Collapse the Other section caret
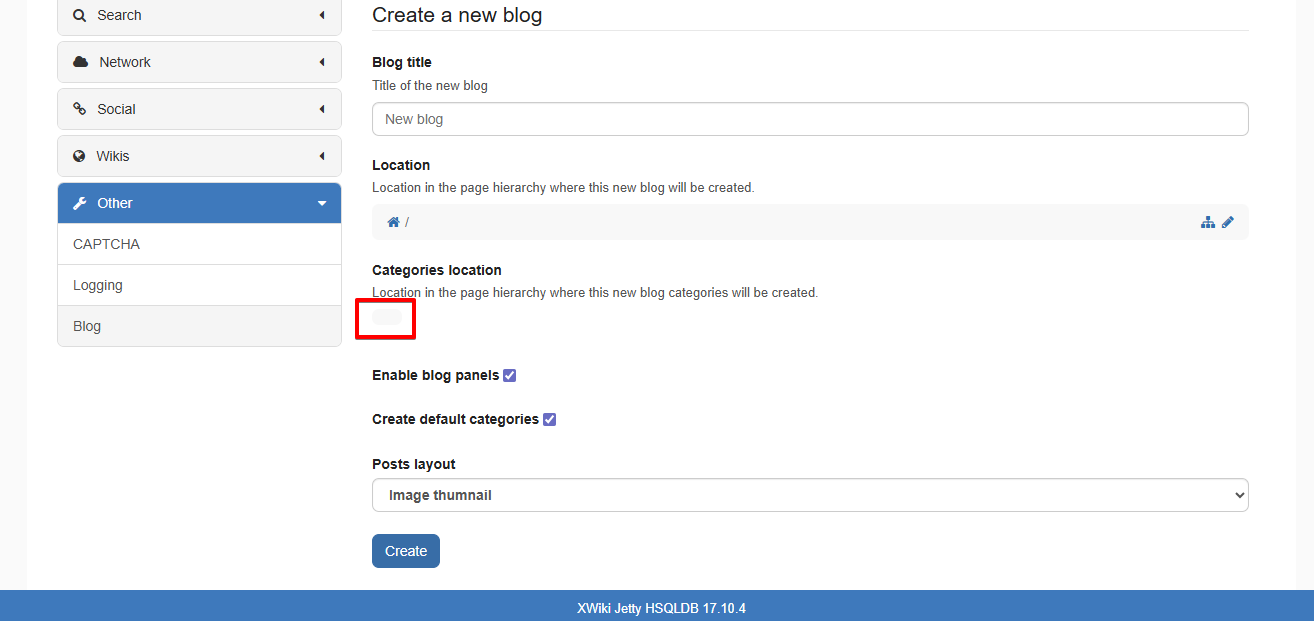The height and width of the screenshot is (621, 1314). tap(322, 203)
